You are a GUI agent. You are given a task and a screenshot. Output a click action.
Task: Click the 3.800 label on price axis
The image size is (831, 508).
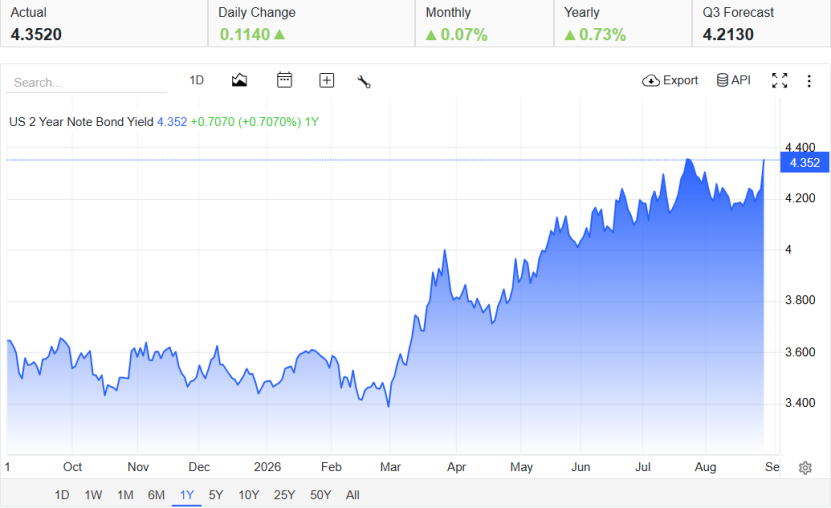pos(800,300)
